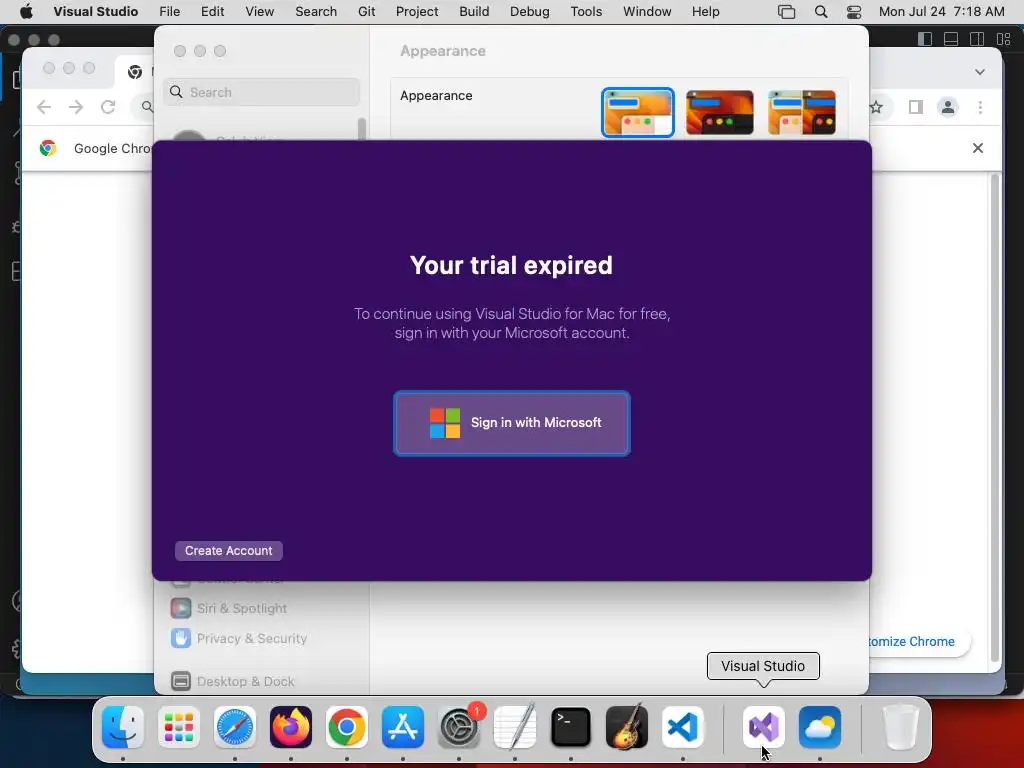Open TextEdit from the Dock
The width and height of the screenshot is (1024, 768).
click(x=515, y=727)
